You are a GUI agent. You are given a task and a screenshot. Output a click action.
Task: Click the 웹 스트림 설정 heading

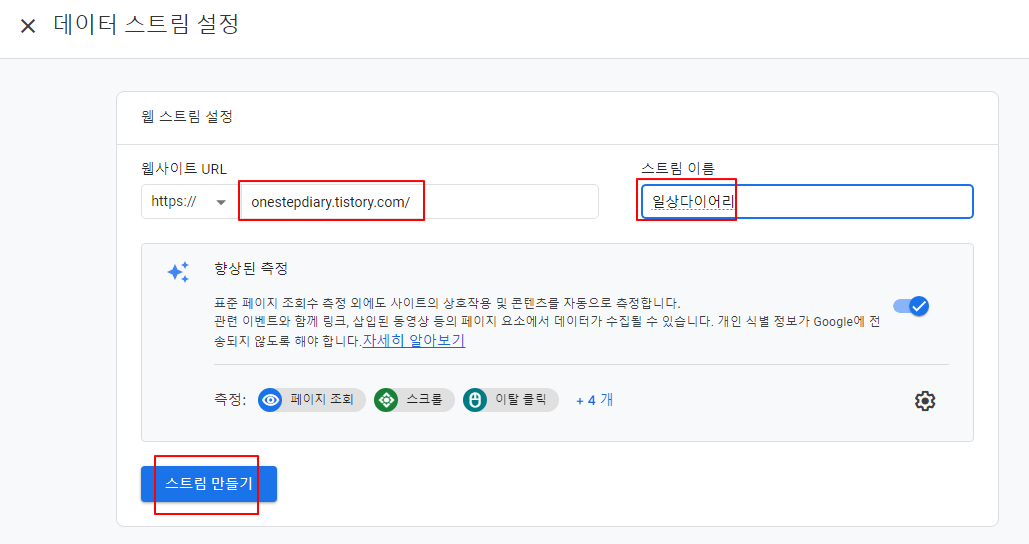click(x=187, y=117)
